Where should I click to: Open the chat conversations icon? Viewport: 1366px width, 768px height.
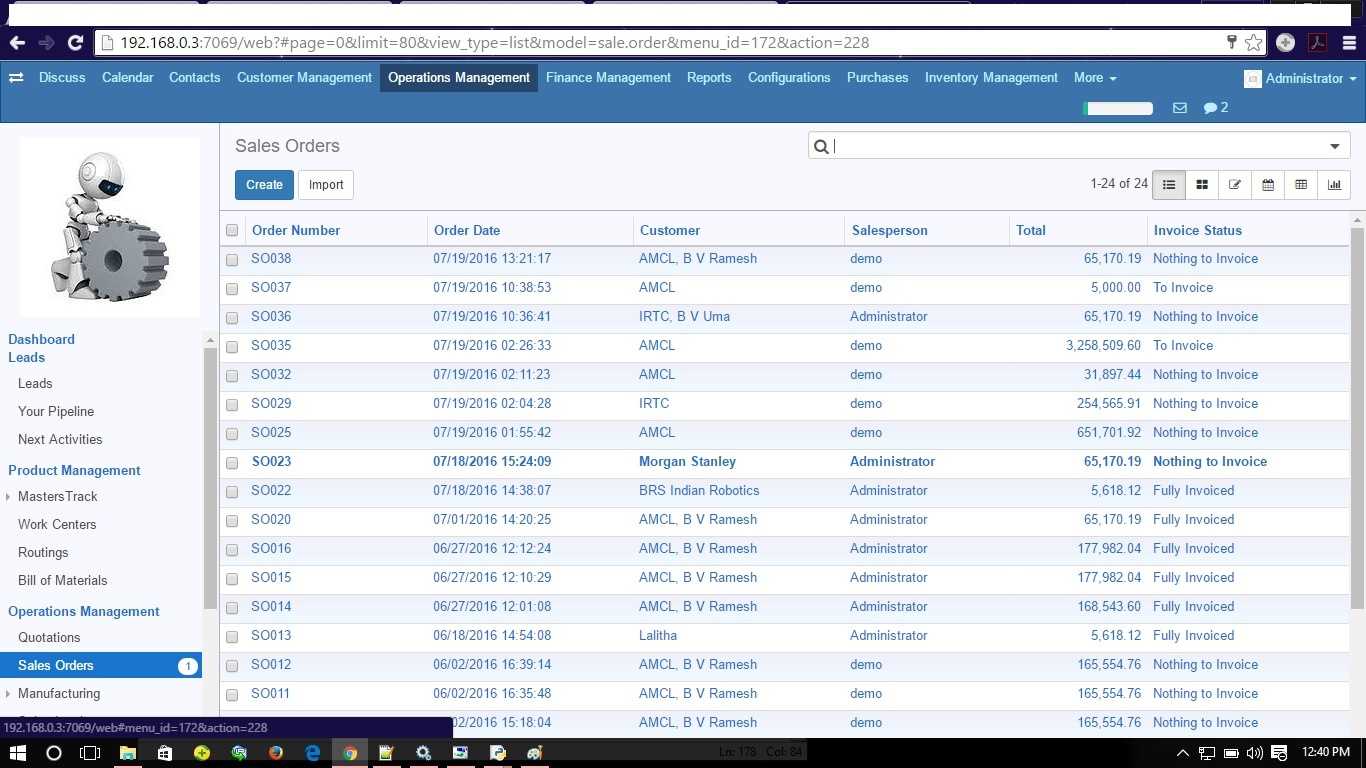[1215, 108]
